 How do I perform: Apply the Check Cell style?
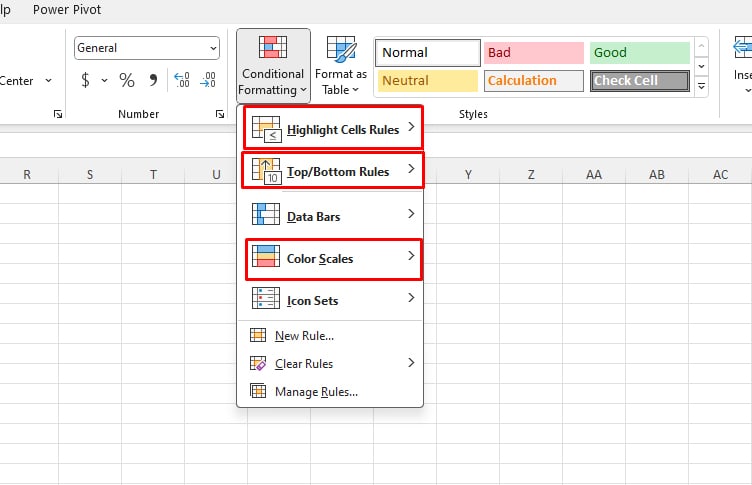pyautogui.click(x=639, y=81)
